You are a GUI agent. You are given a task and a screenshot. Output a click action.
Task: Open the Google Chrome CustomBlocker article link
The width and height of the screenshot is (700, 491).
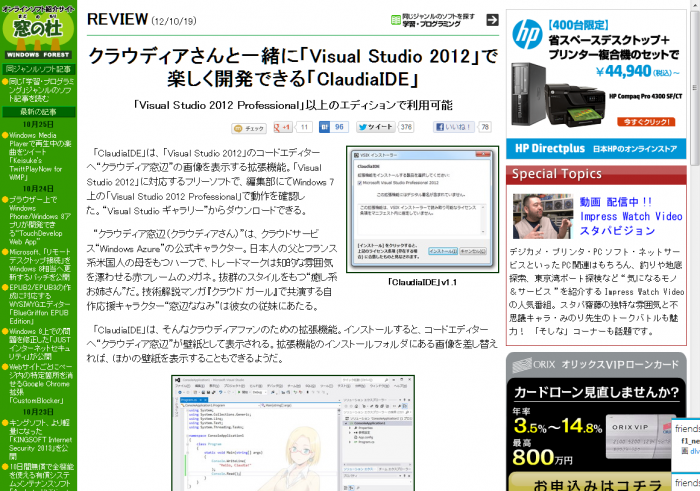point(39,384)
